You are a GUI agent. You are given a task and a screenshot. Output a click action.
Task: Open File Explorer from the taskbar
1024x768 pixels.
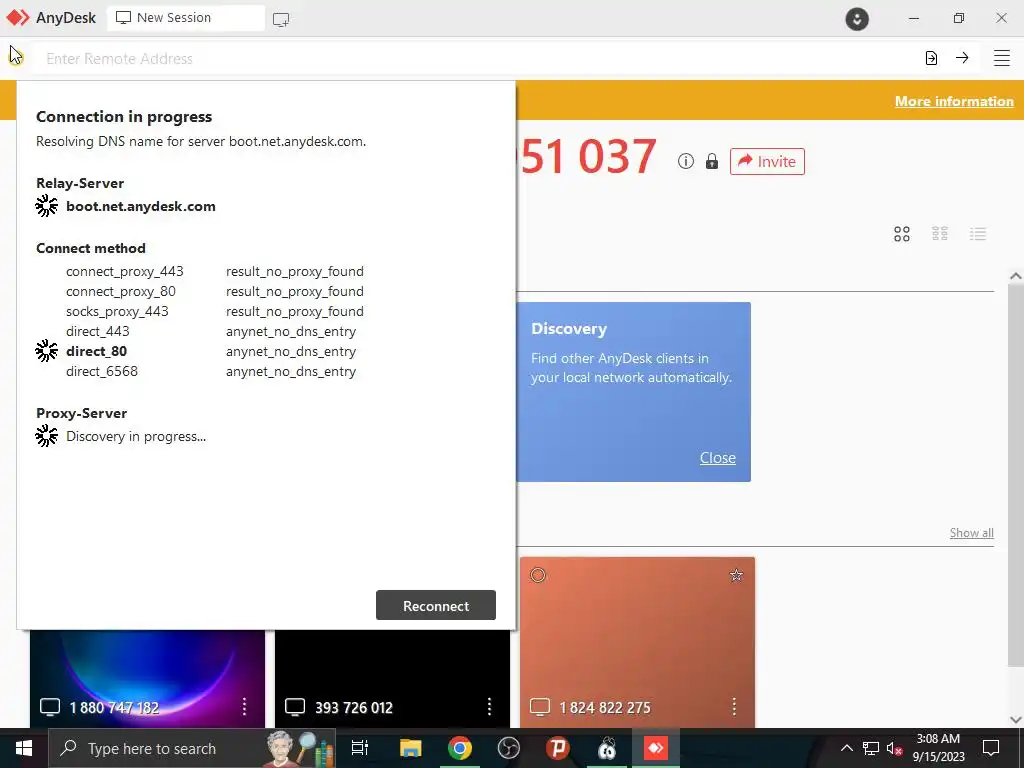(x=411, y=748)
